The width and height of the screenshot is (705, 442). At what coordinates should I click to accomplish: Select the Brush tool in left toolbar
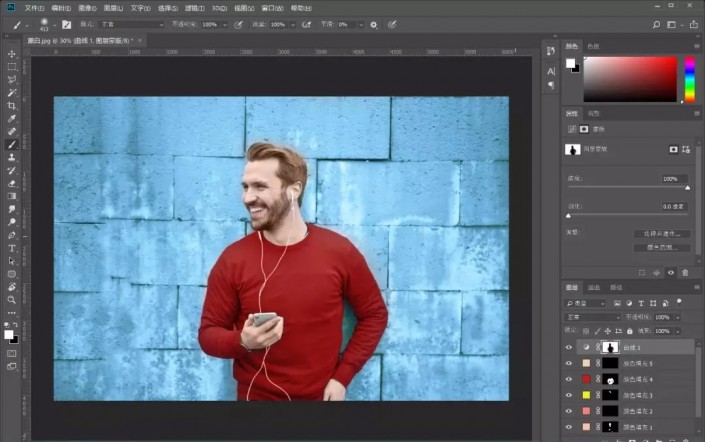click(12, 145)
